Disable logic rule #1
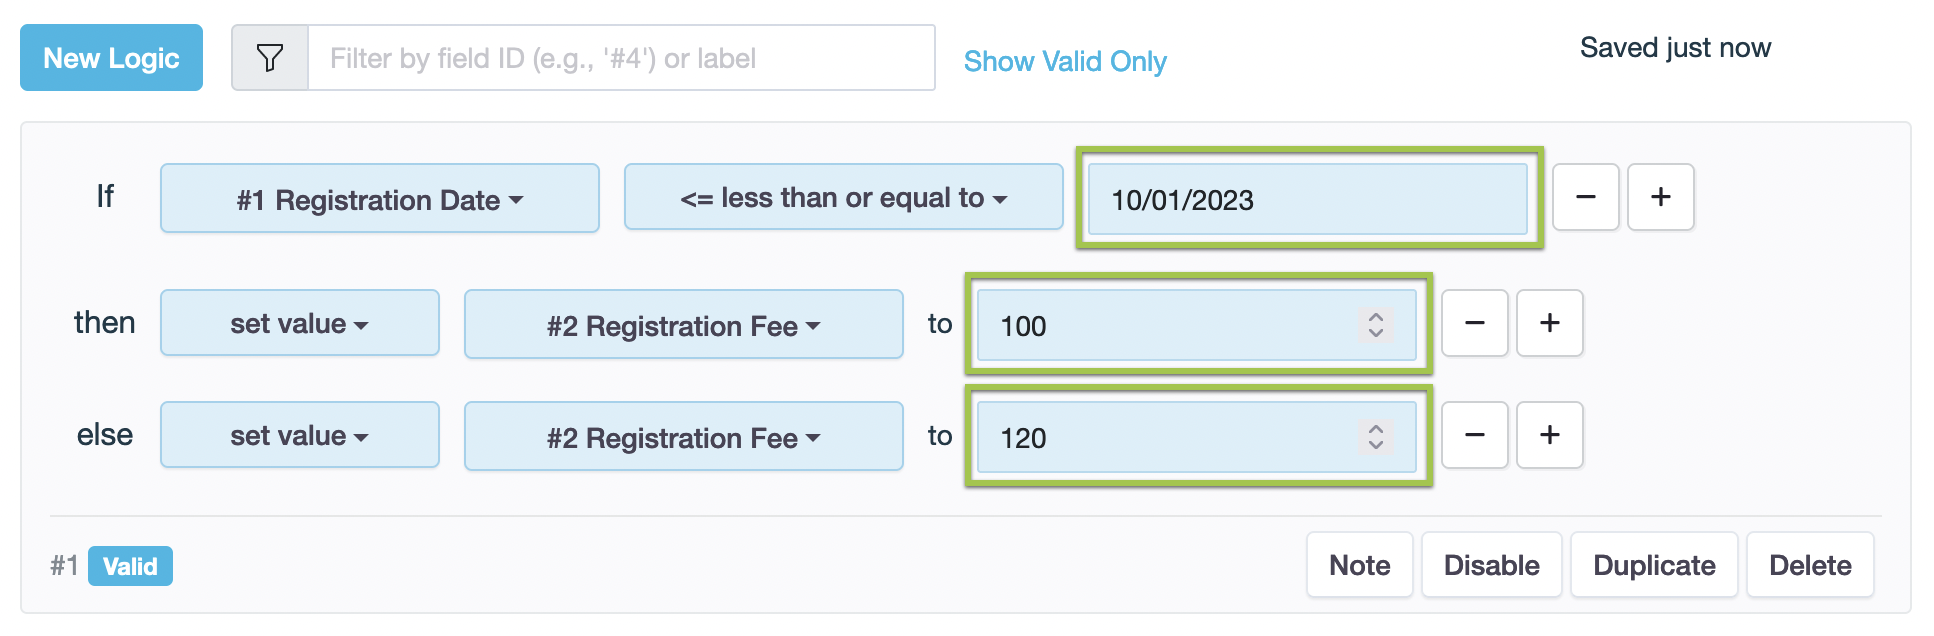Image resolution: width=1934 pixels, height=636 pixels. tap(1491, 565)
